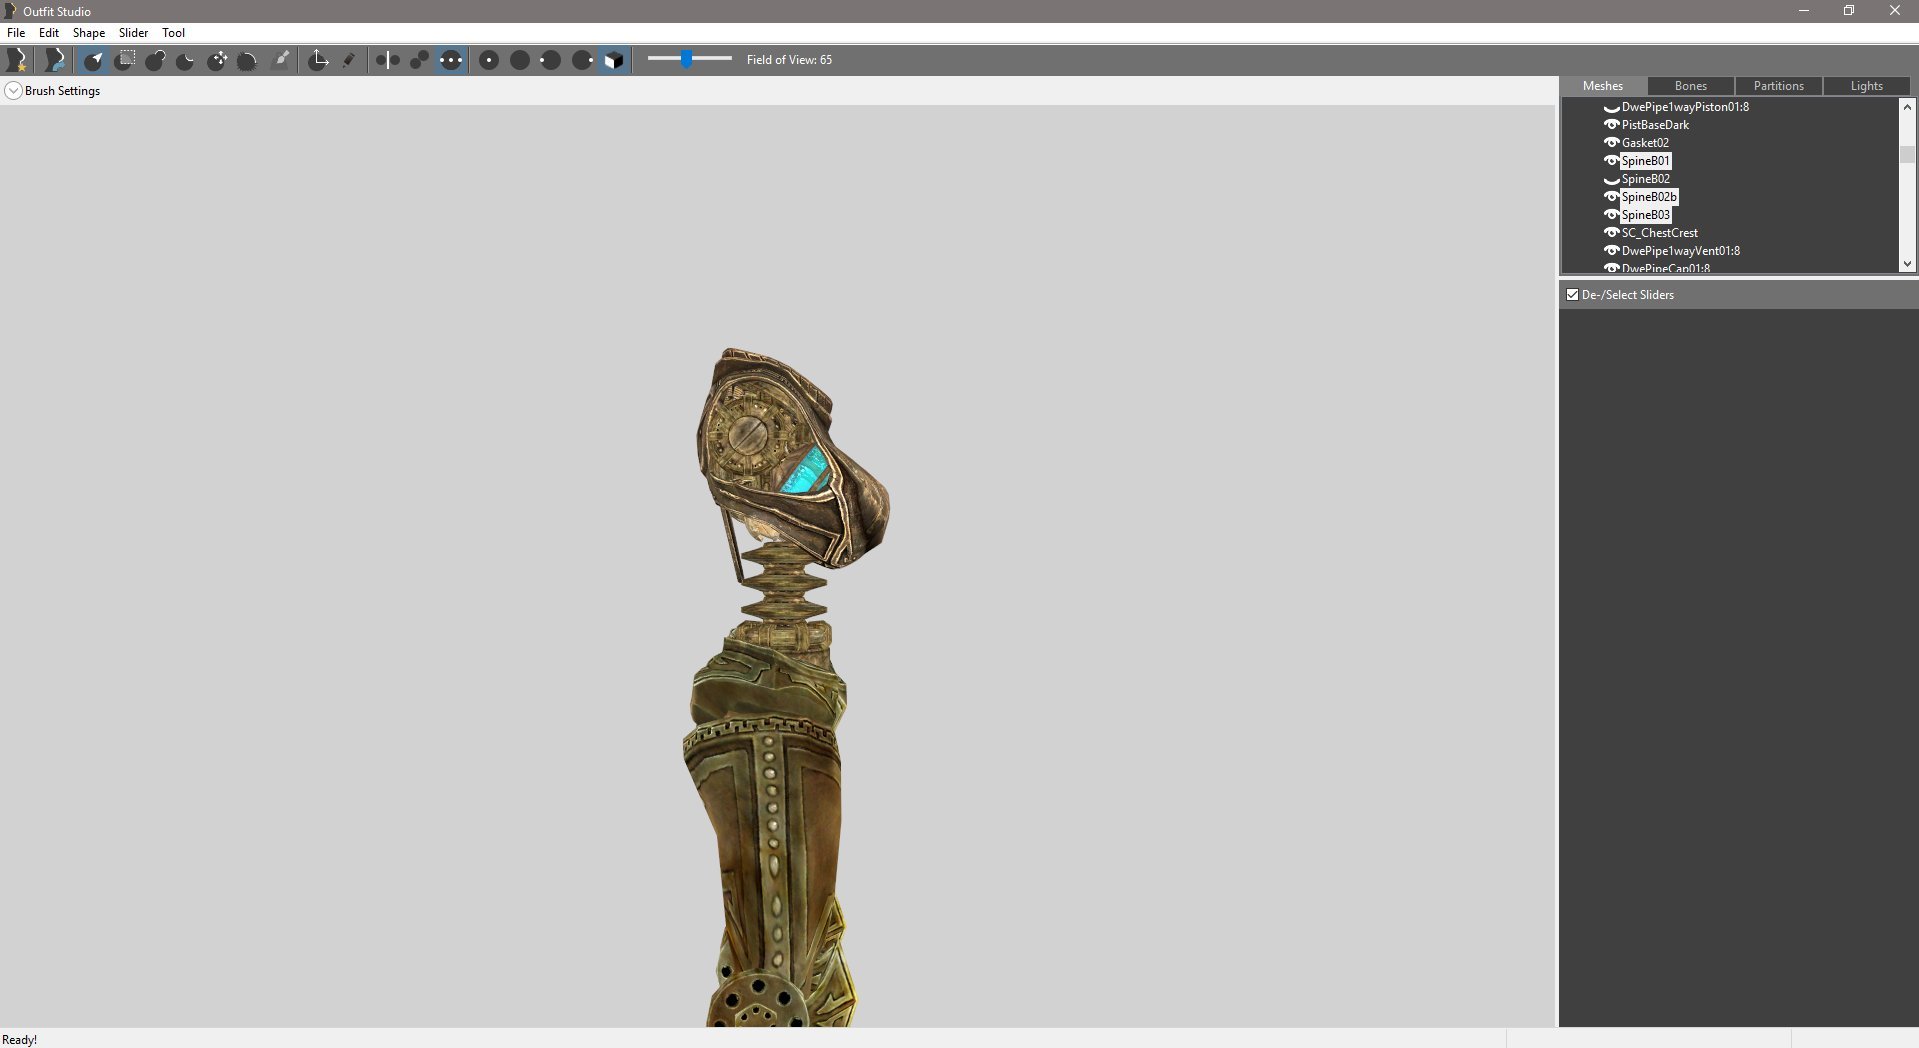Pick the Inflate brush tool
The image size is (1919, 1048).
[156, 60]
